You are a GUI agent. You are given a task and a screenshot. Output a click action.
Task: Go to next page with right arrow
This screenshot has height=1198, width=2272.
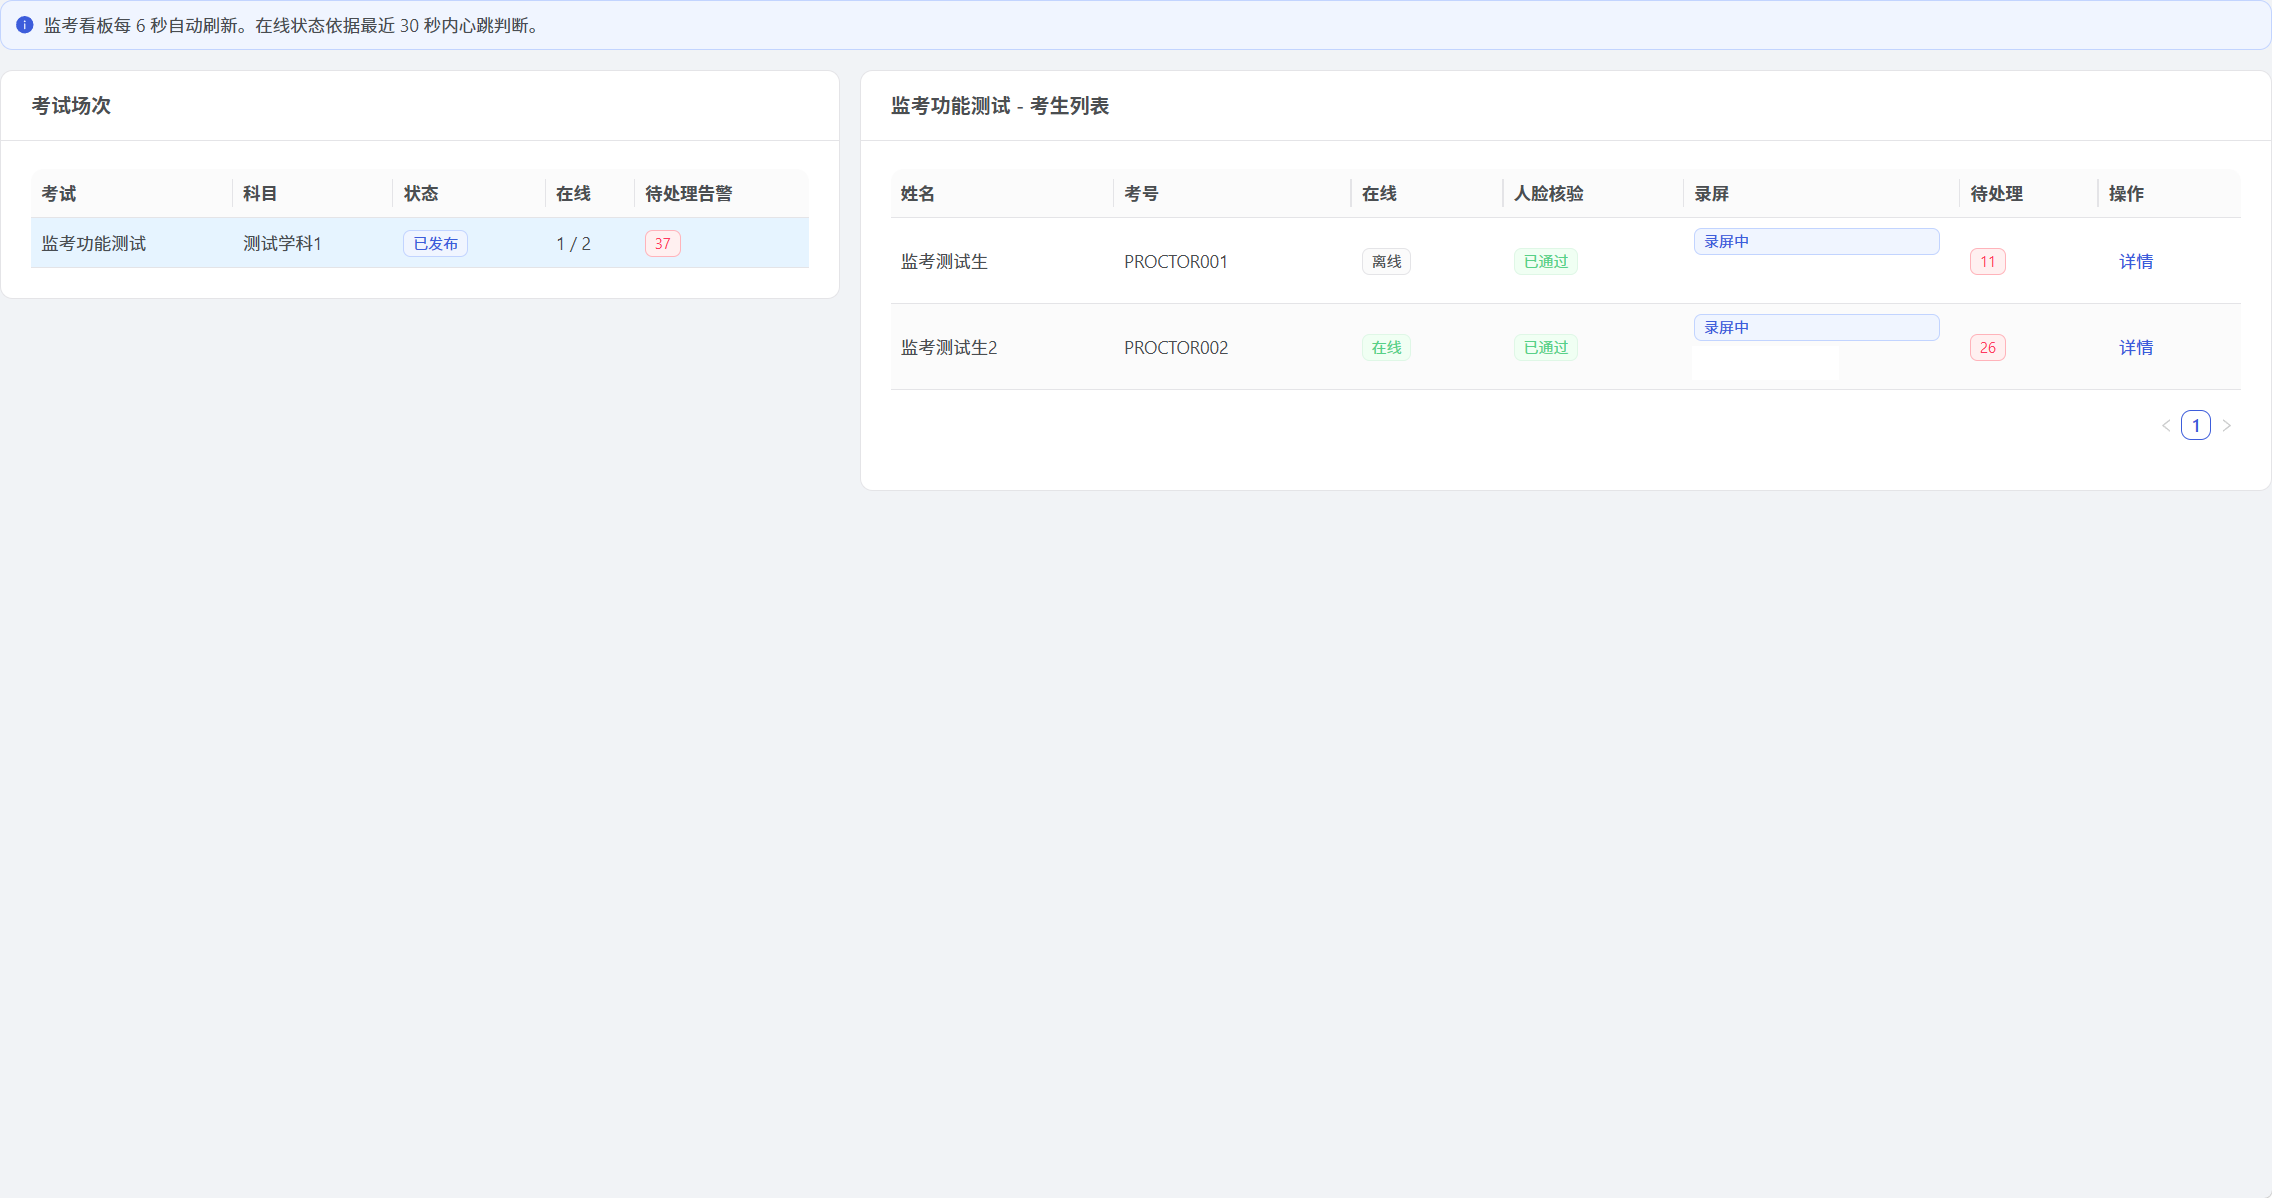pos(2226,425)
